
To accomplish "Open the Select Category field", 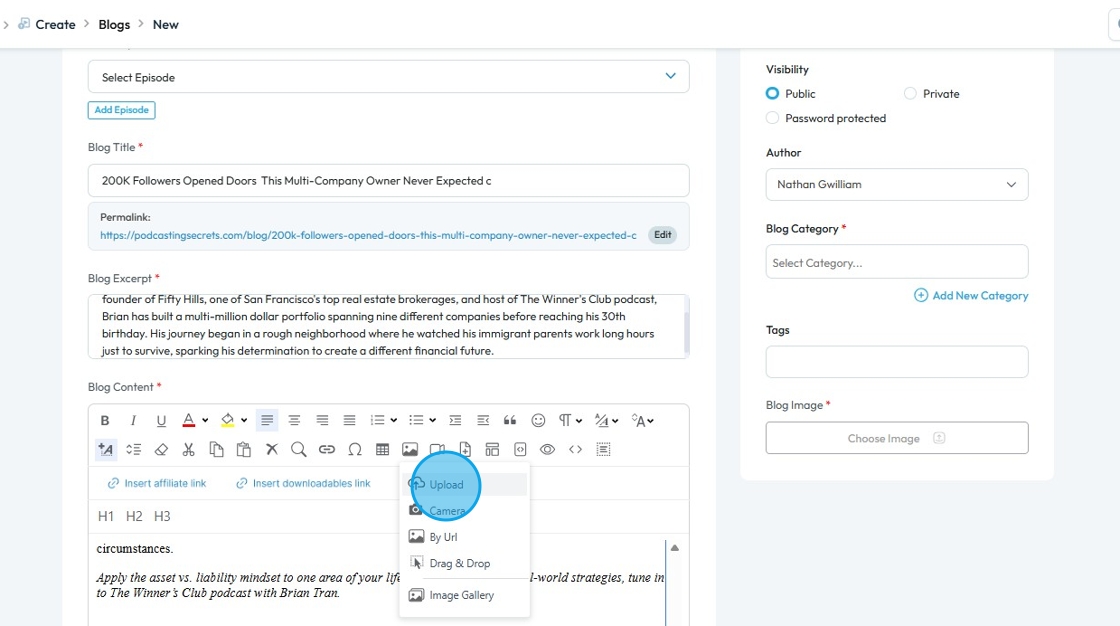I will pyautogui.click(x=897, y=262).
